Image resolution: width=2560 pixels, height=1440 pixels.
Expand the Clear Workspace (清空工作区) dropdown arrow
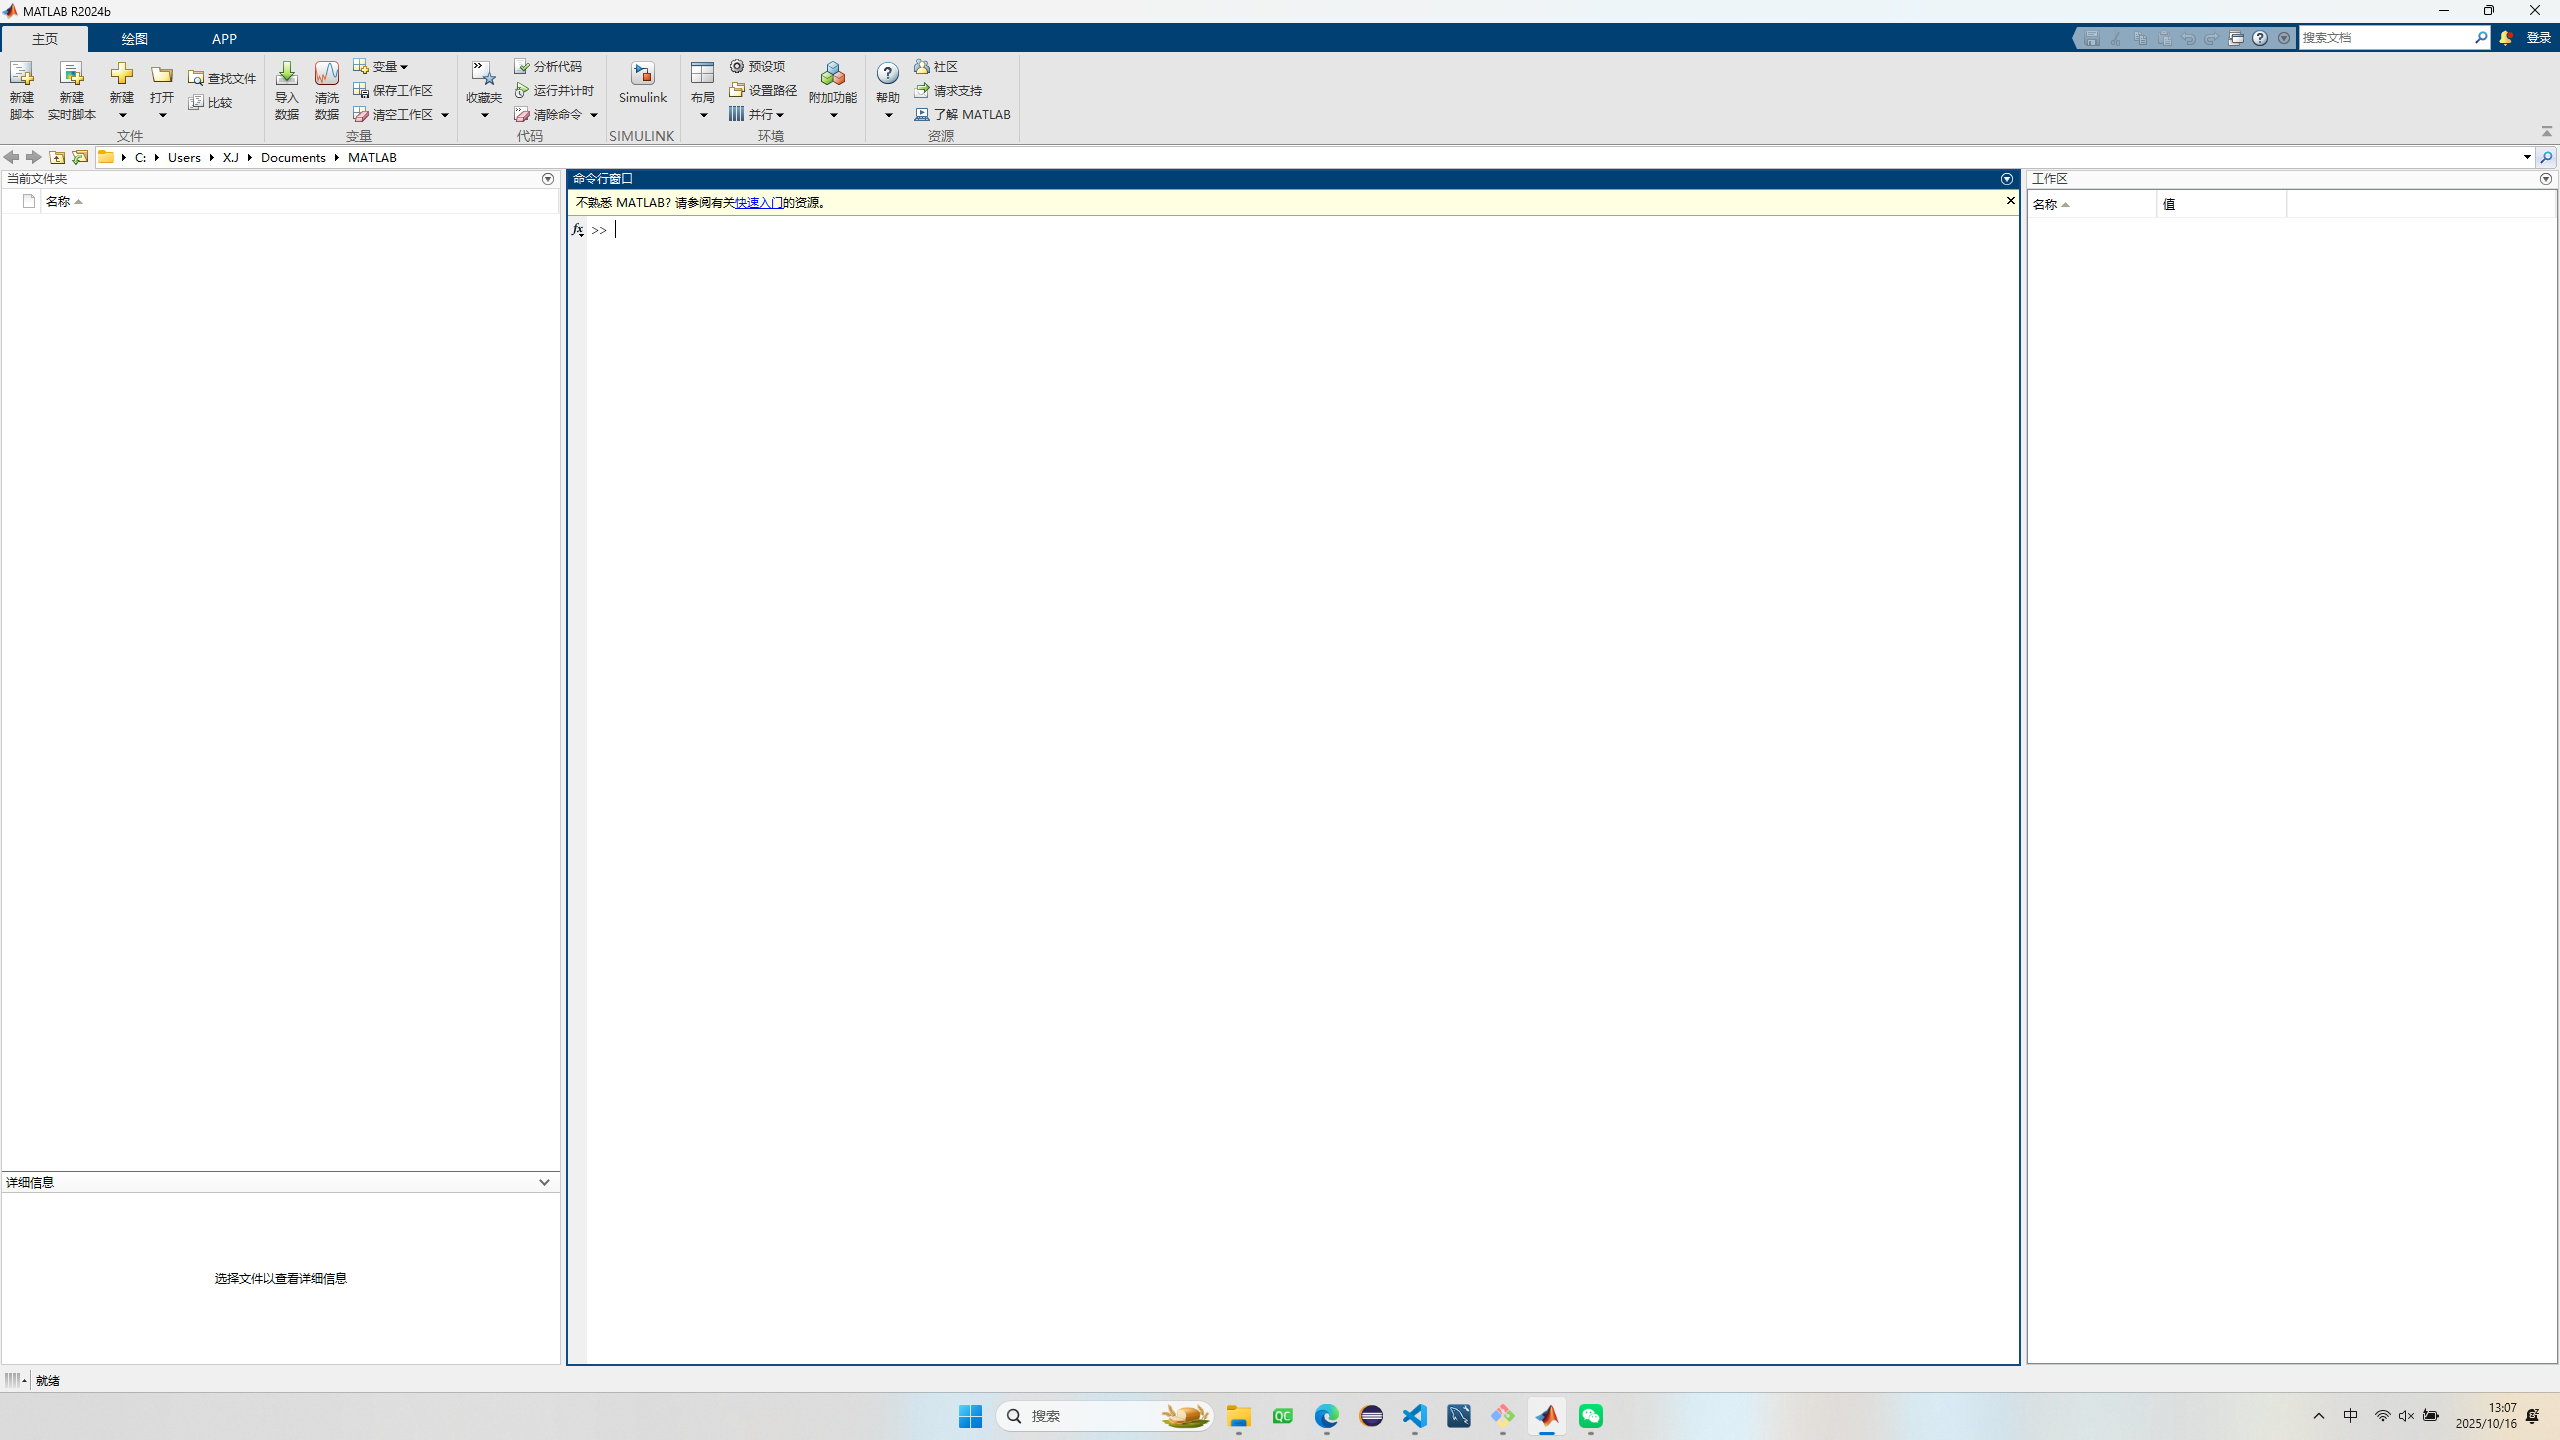tap(445, 115)
